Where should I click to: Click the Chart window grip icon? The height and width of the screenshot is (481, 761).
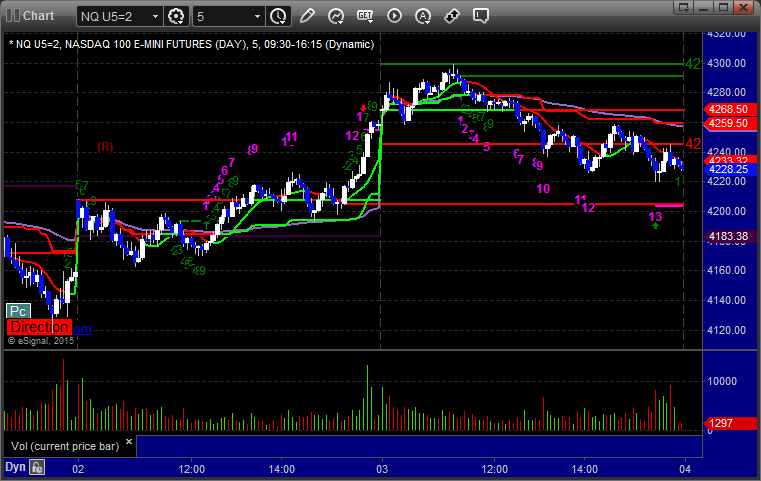[13, 16]
